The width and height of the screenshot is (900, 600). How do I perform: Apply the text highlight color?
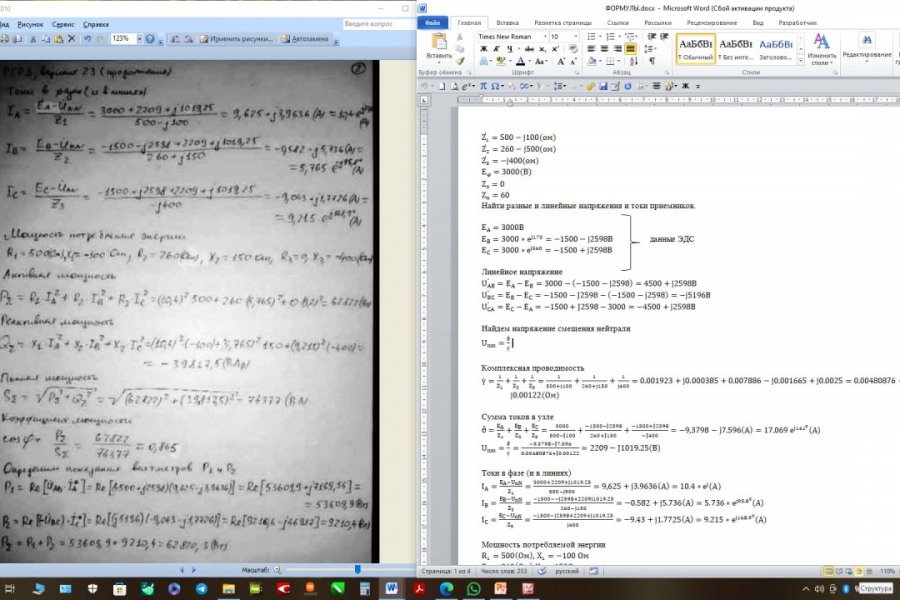pyautogui.click(x=501, y=61)
